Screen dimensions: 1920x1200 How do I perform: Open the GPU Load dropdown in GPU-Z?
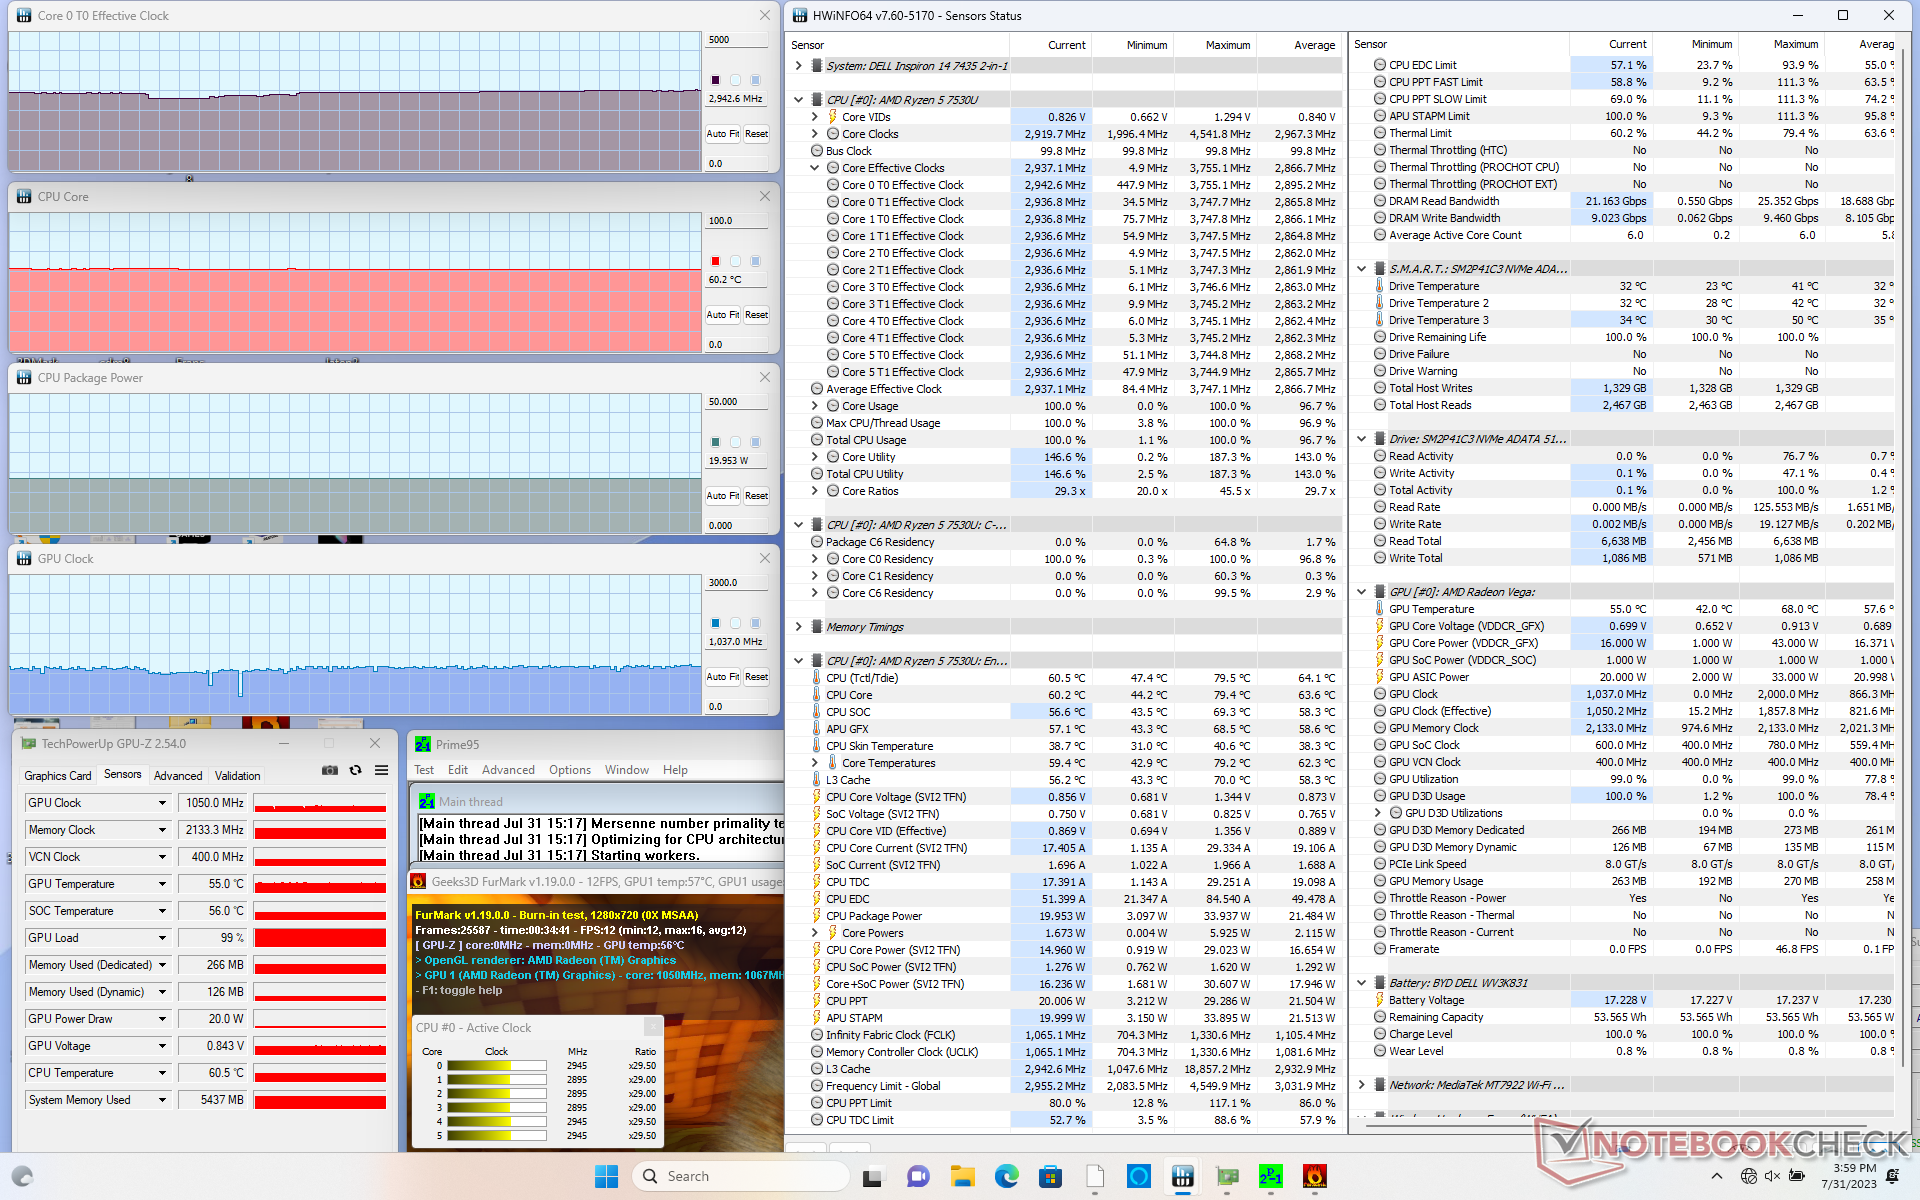pos(162,938)
